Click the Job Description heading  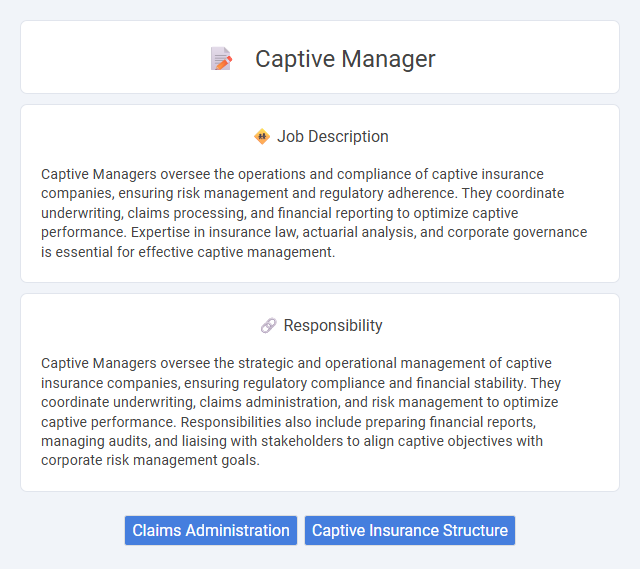coord(333,136)
